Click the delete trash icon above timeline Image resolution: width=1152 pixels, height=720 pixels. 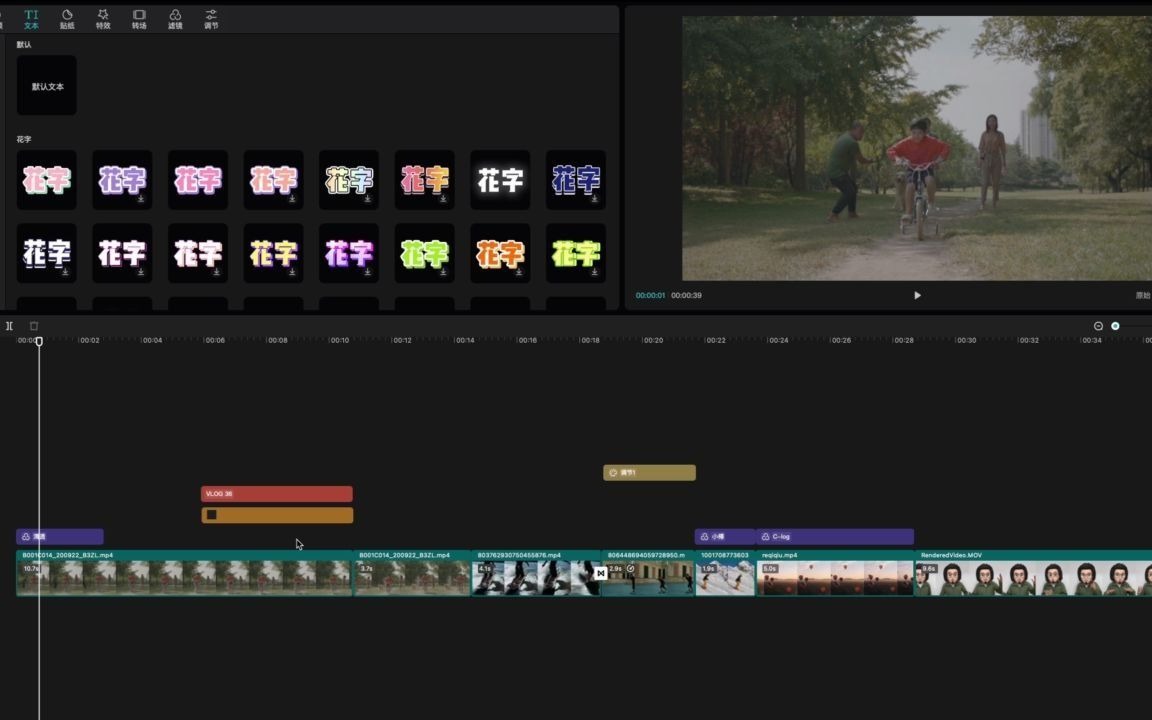[34, 326]
